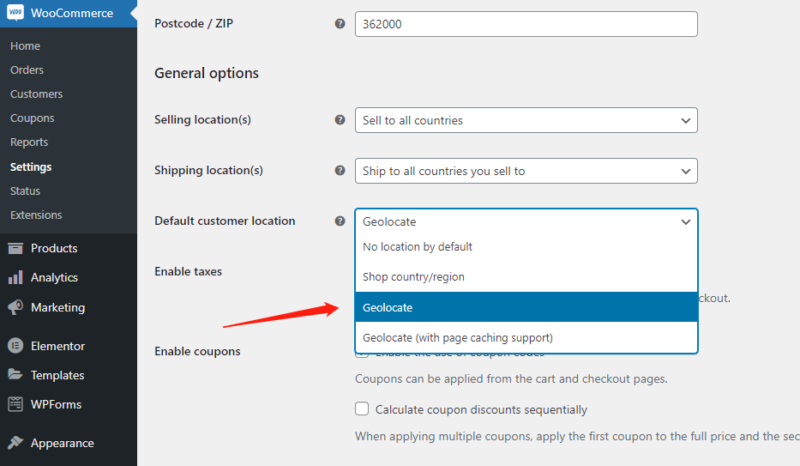Click the Templates folder icon

pos(16,376)
